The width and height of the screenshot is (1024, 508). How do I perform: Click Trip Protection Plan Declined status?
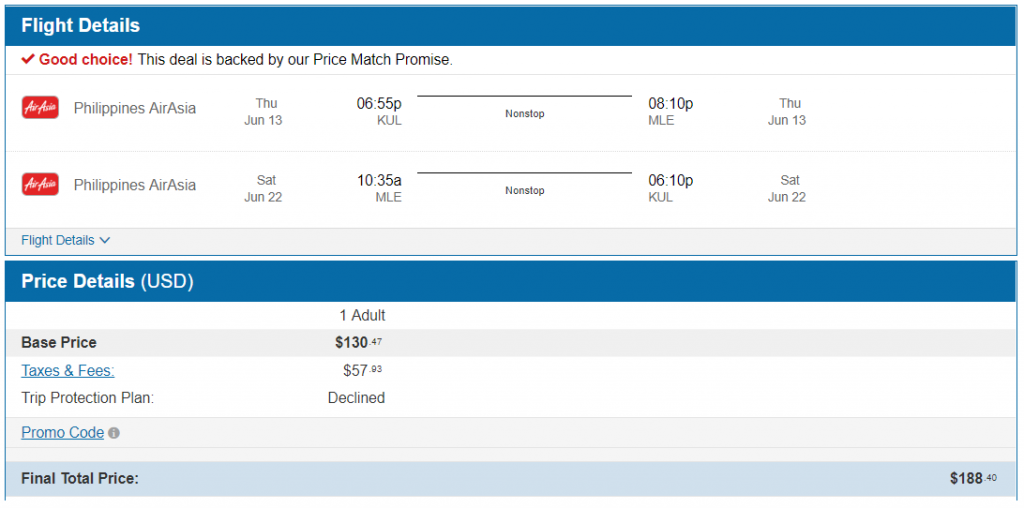click(x=356, y=398)
